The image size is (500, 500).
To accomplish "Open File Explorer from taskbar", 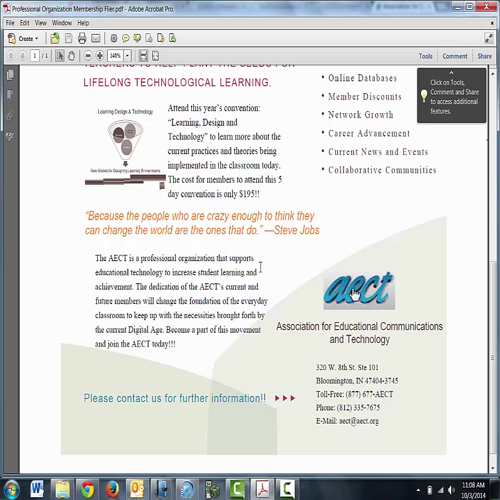I will pyautogui.click(x=62, y=490).
